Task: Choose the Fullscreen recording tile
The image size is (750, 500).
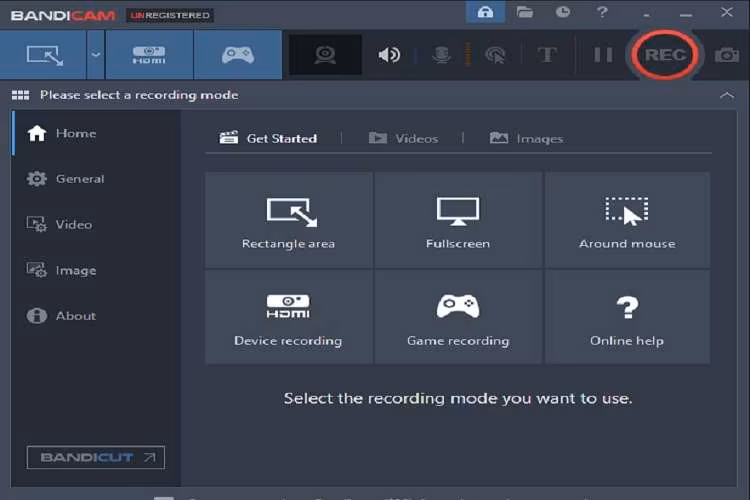Action: click(458, 220)
